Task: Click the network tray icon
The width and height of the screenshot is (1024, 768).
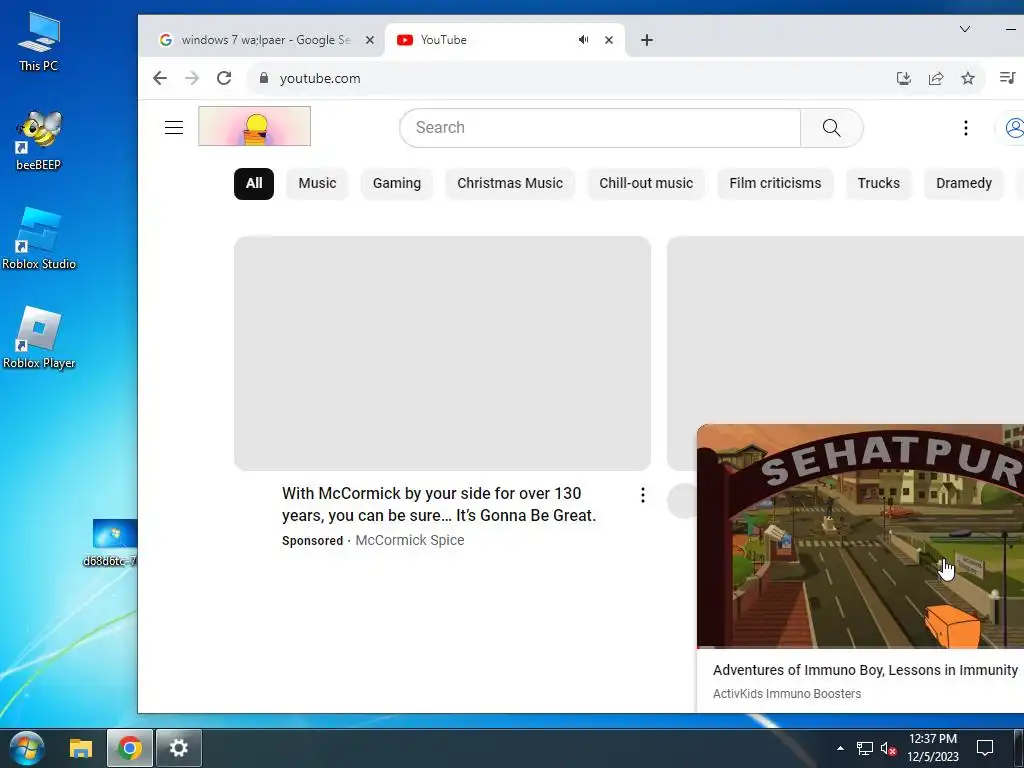Action: point(865,748)
